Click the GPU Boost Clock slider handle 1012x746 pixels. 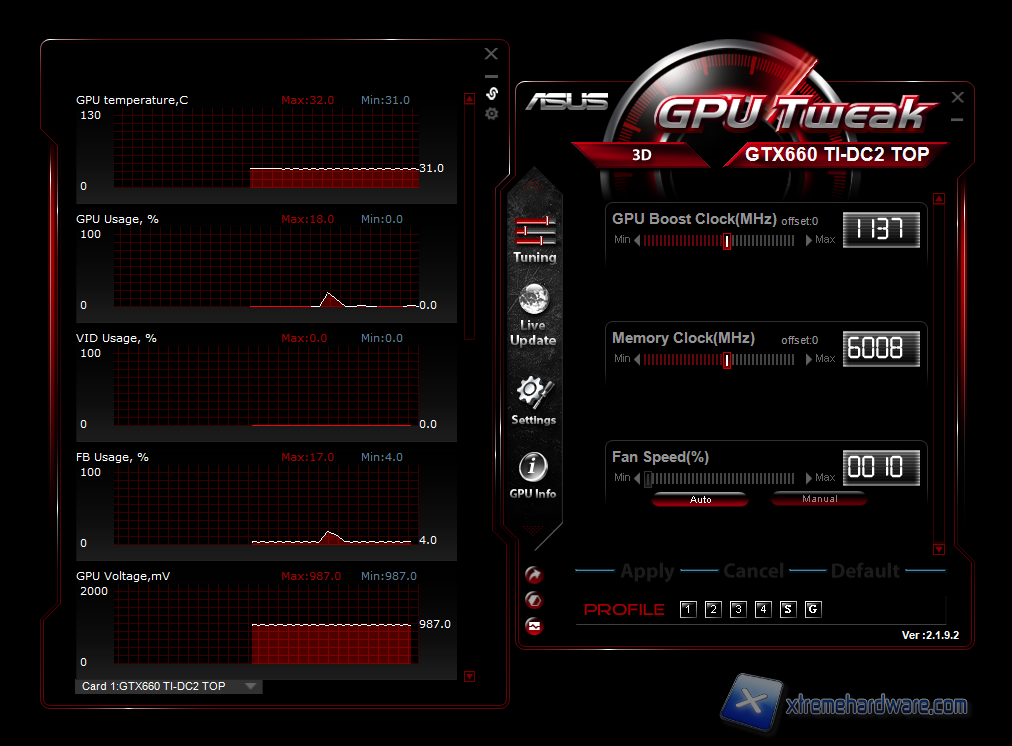(x=727, y=241)
